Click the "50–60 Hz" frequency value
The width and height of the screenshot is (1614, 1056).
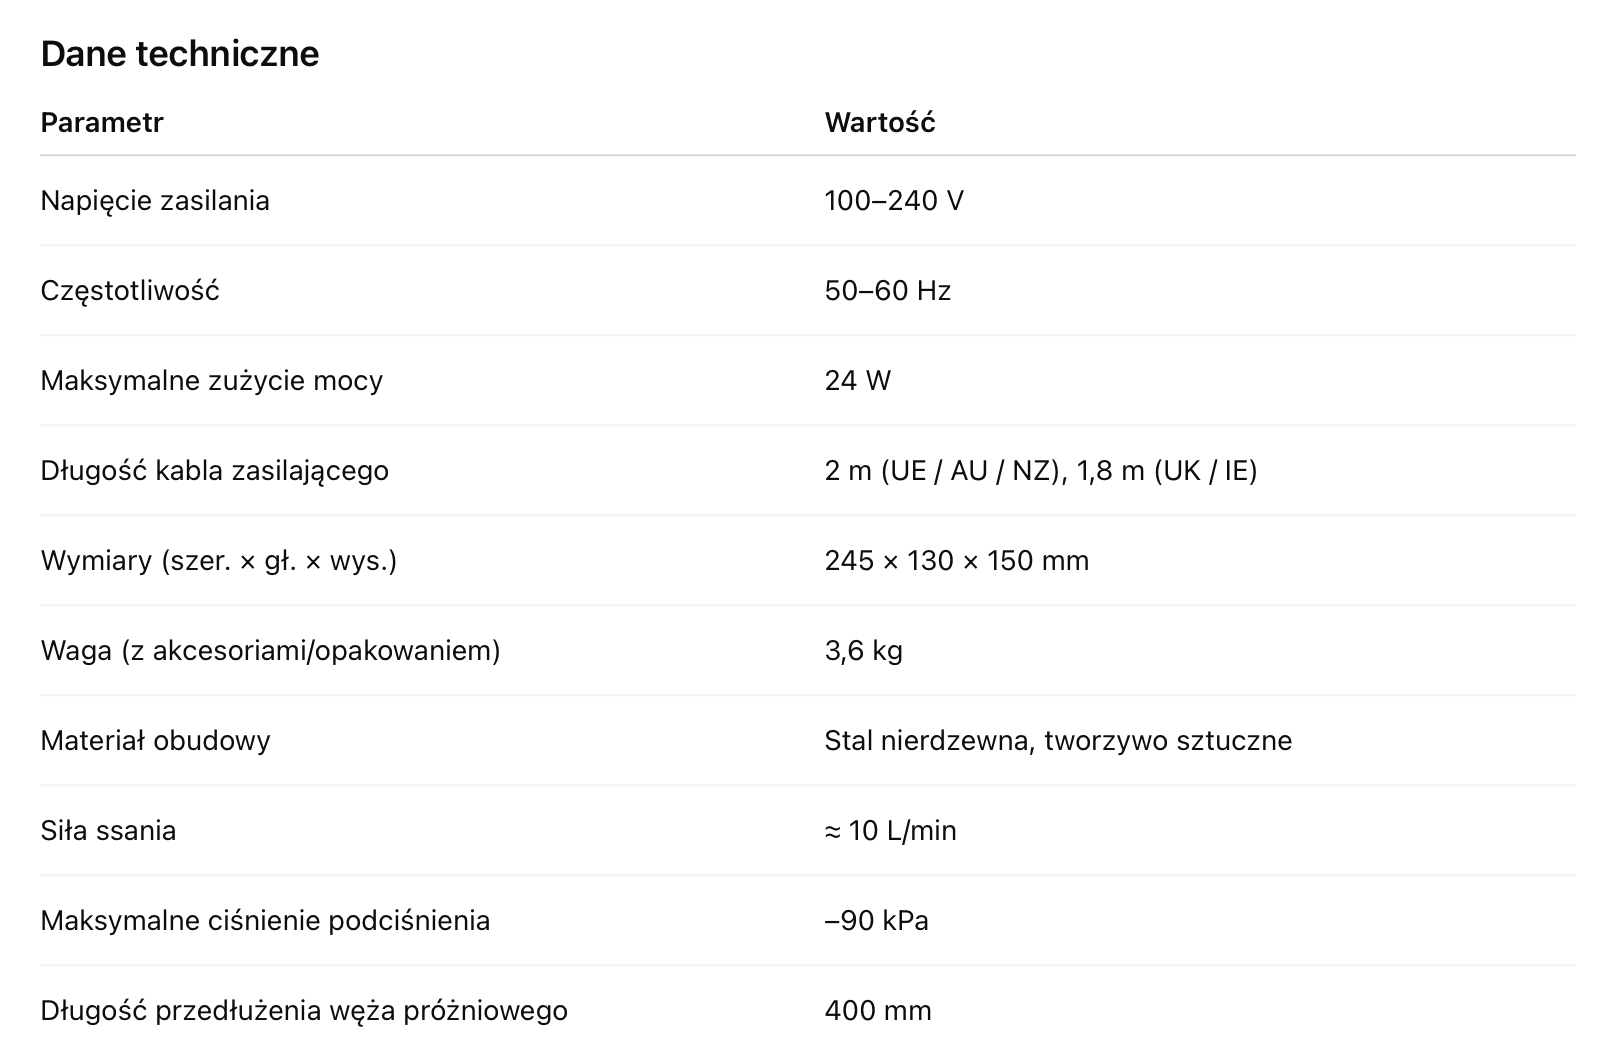888,291
